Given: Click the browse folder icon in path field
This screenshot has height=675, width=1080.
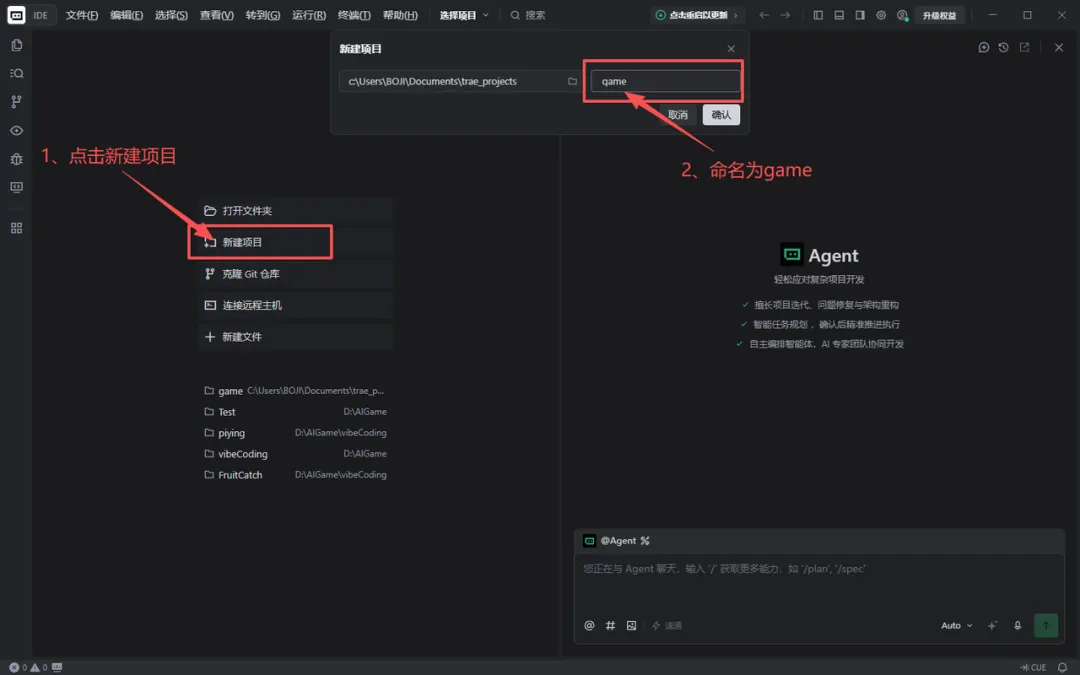Looking at the screenshot, I should [x=572, y=81].
